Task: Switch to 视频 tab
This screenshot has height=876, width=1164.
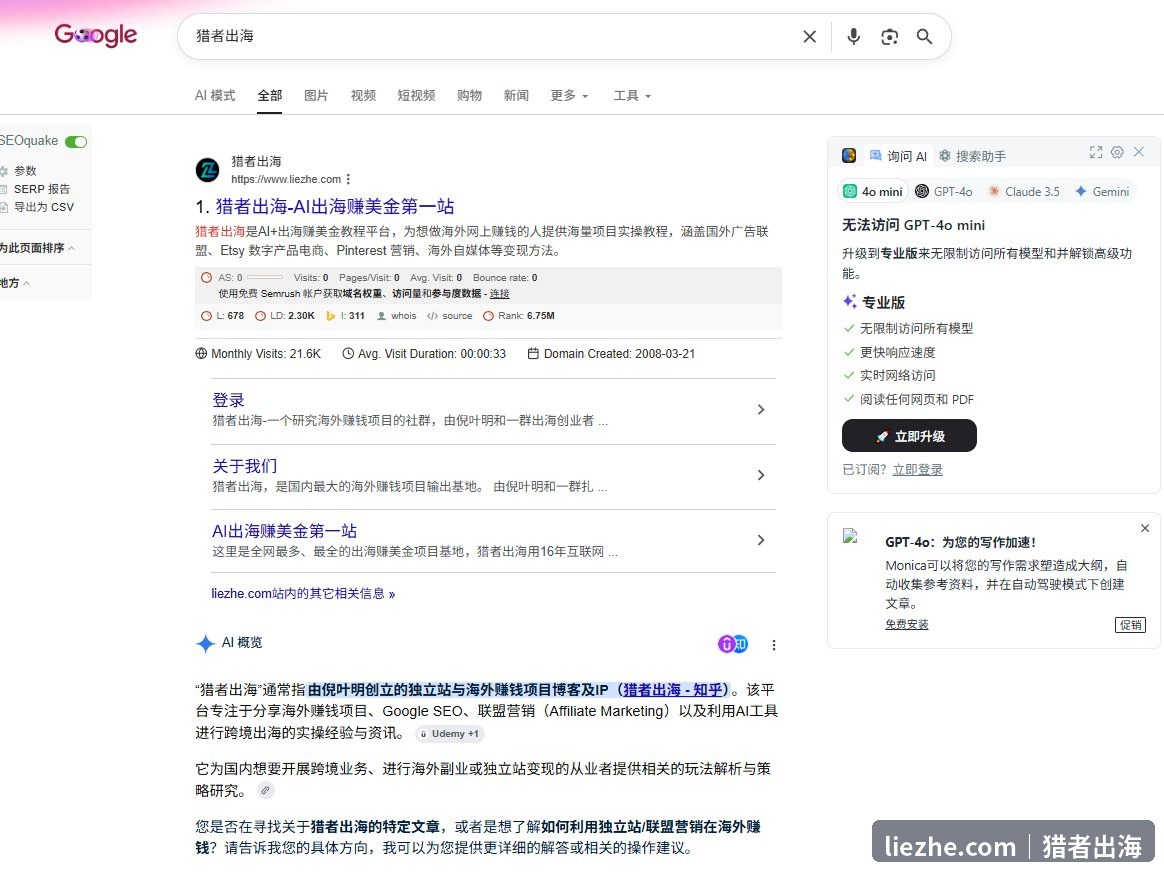Action: pos(363,96)
